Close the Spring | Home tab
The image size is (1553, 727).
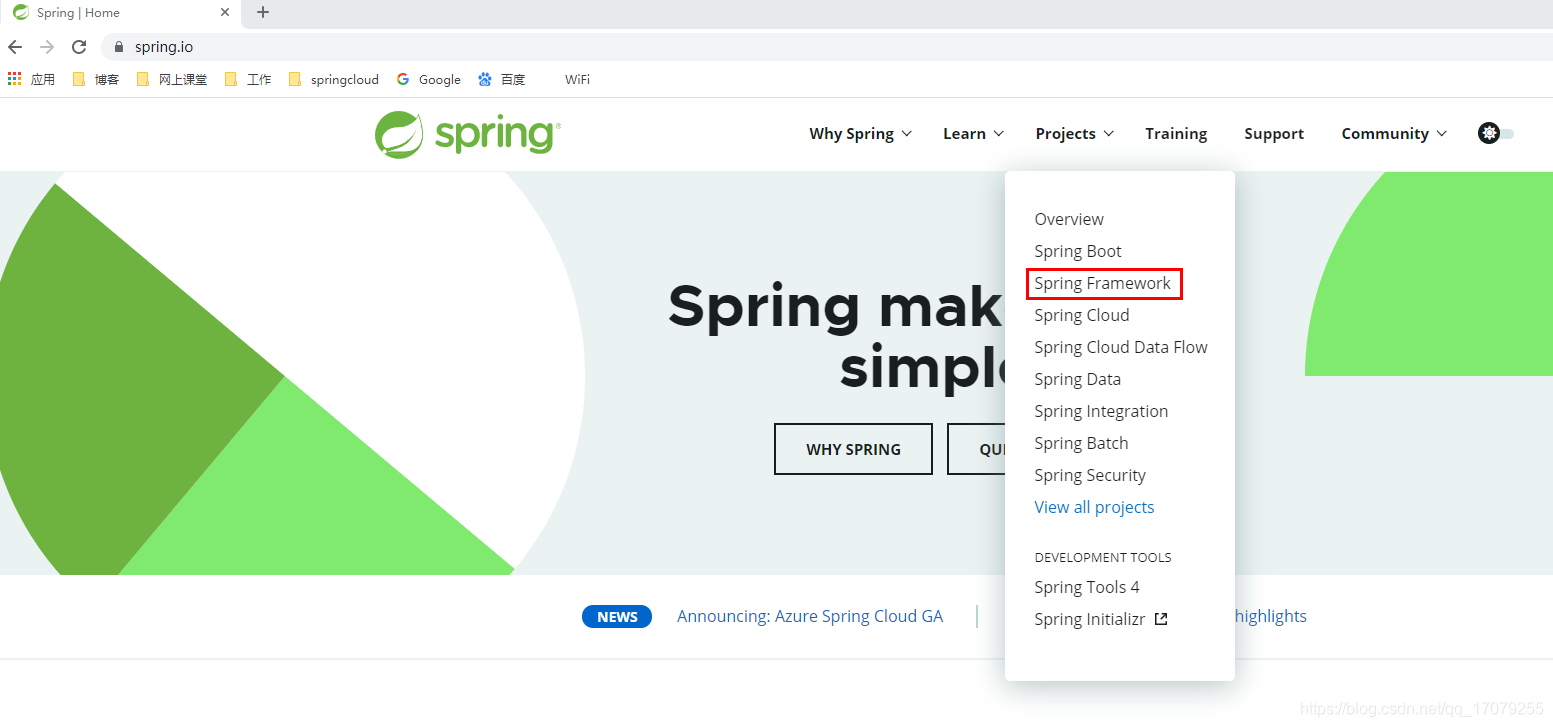225,13
